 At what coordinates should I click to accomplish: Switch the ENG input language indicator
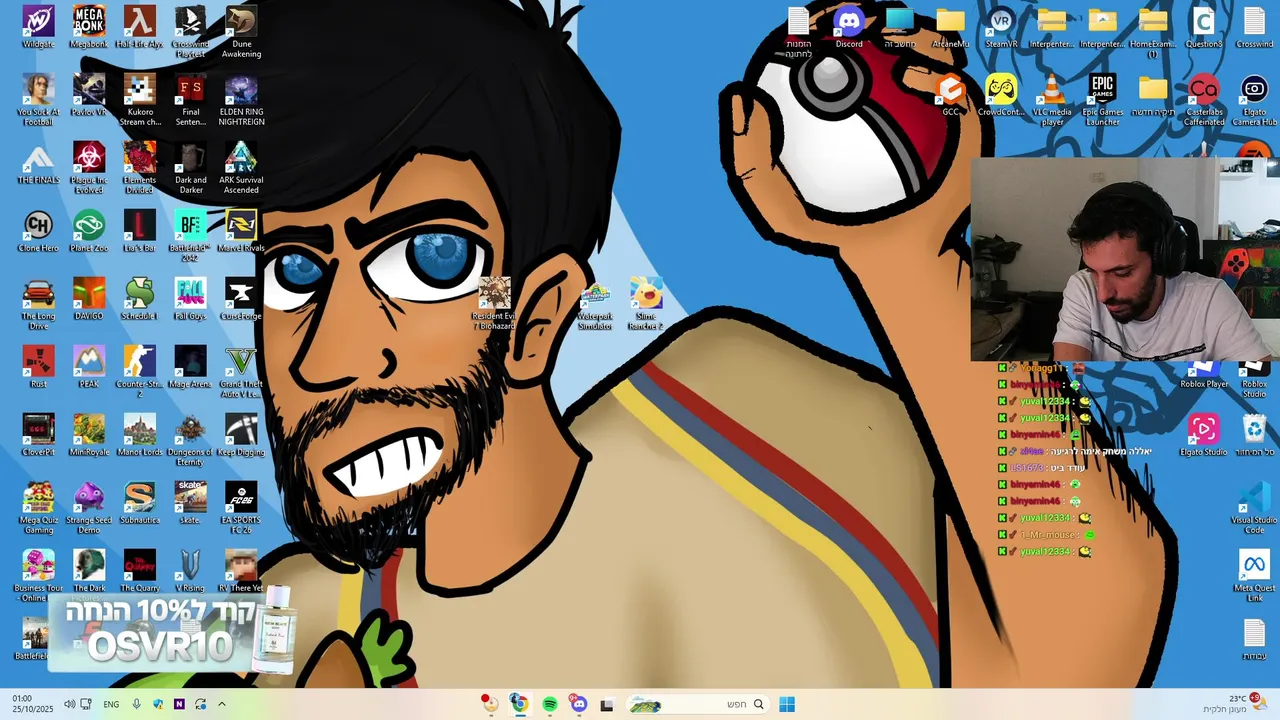[x=111, y=704]
